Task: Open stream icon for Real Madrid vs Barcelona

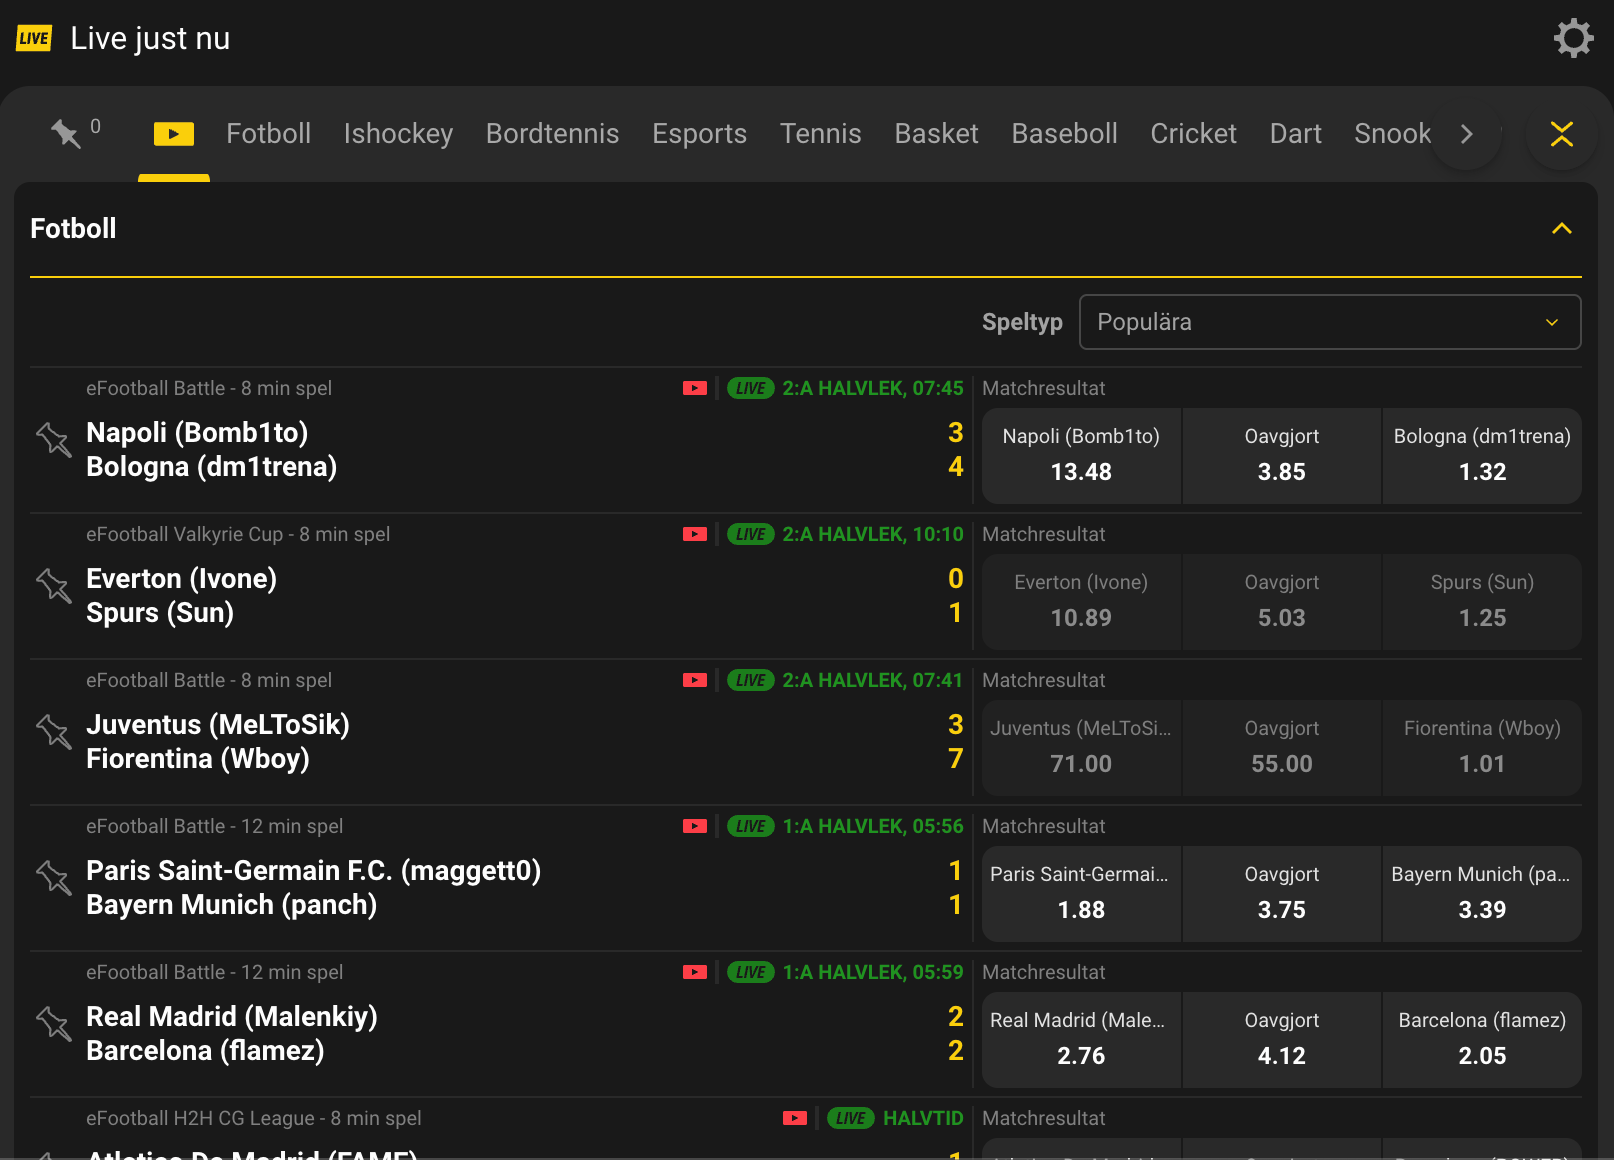Action: (x=695, y=972)
